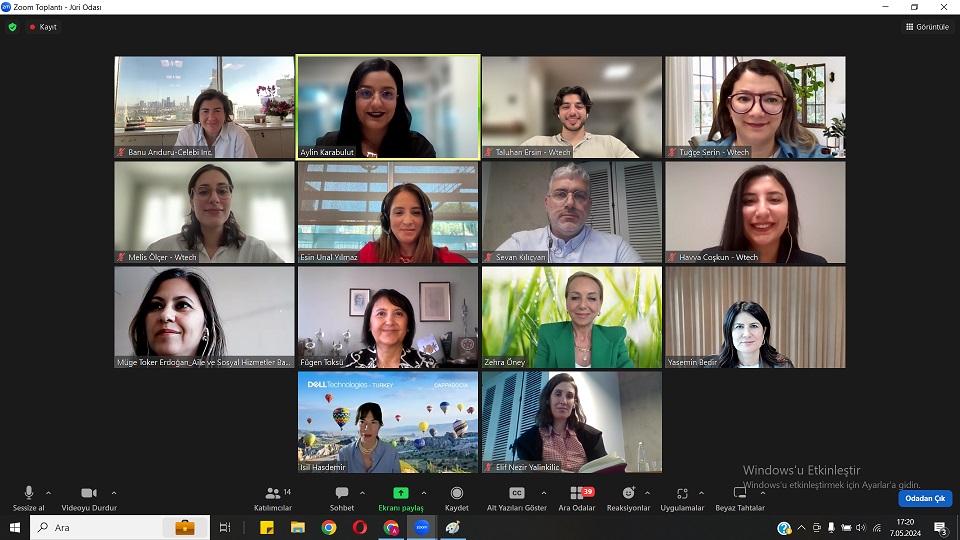Select the Zehra Öney video tile
The width and height of the screenshot is (960, 540).
[x=572, y=317]
